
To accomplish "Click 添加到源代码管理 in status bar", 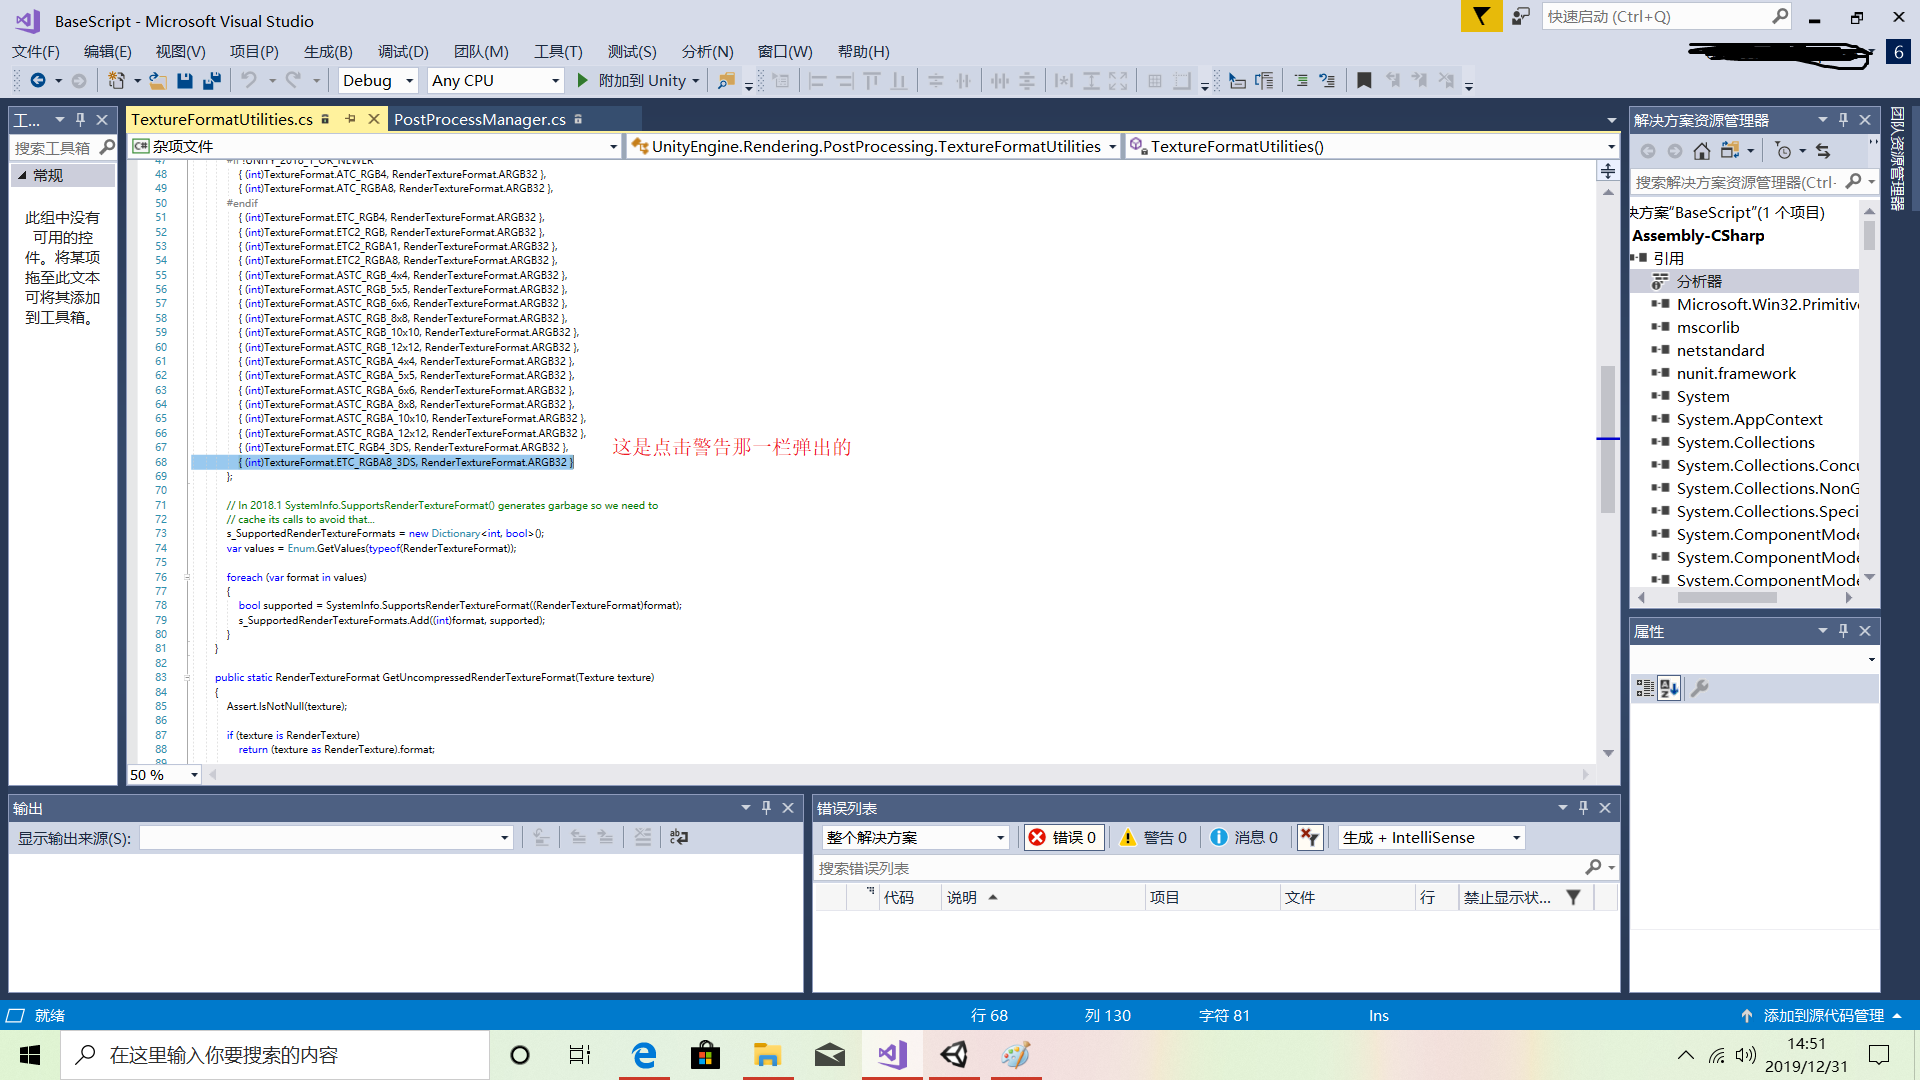I will coord(1822,1015).
